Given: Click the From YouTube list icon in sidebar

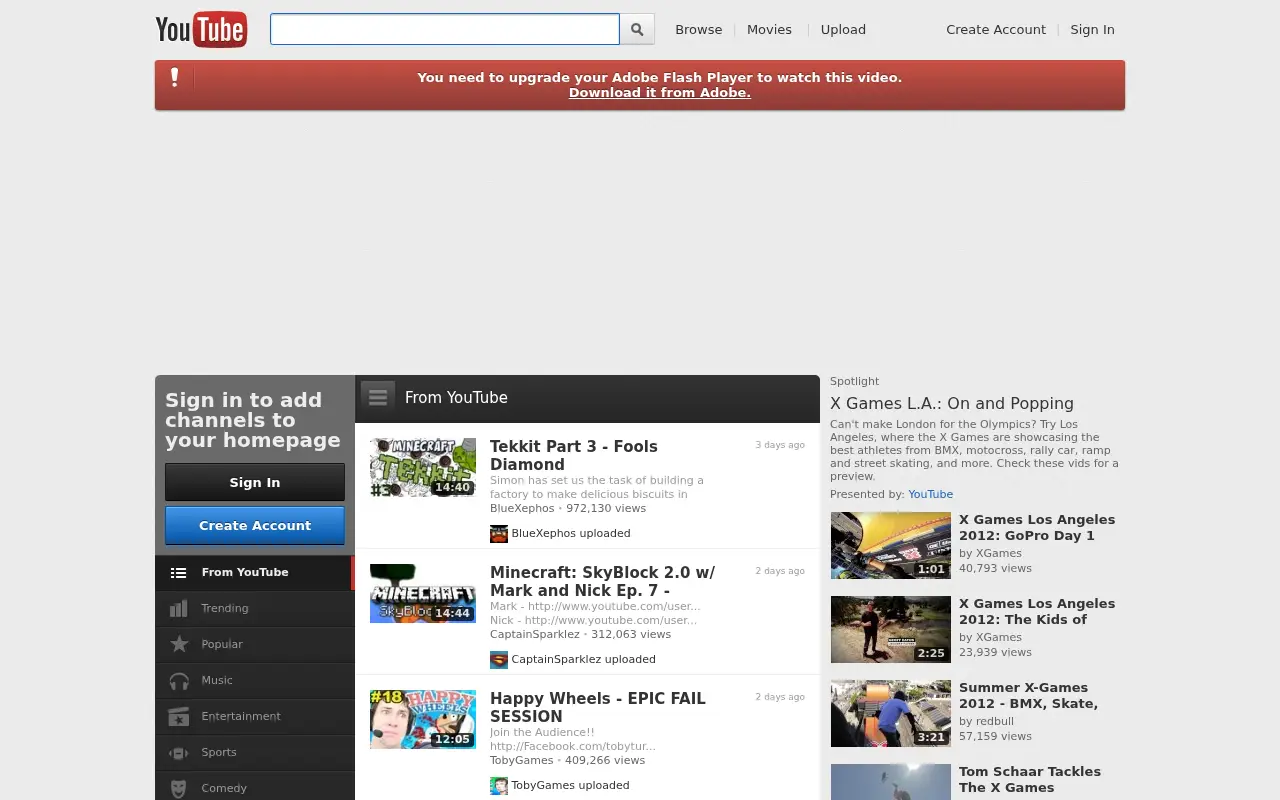Looking at the screenshot, I should tap(179, 573).
